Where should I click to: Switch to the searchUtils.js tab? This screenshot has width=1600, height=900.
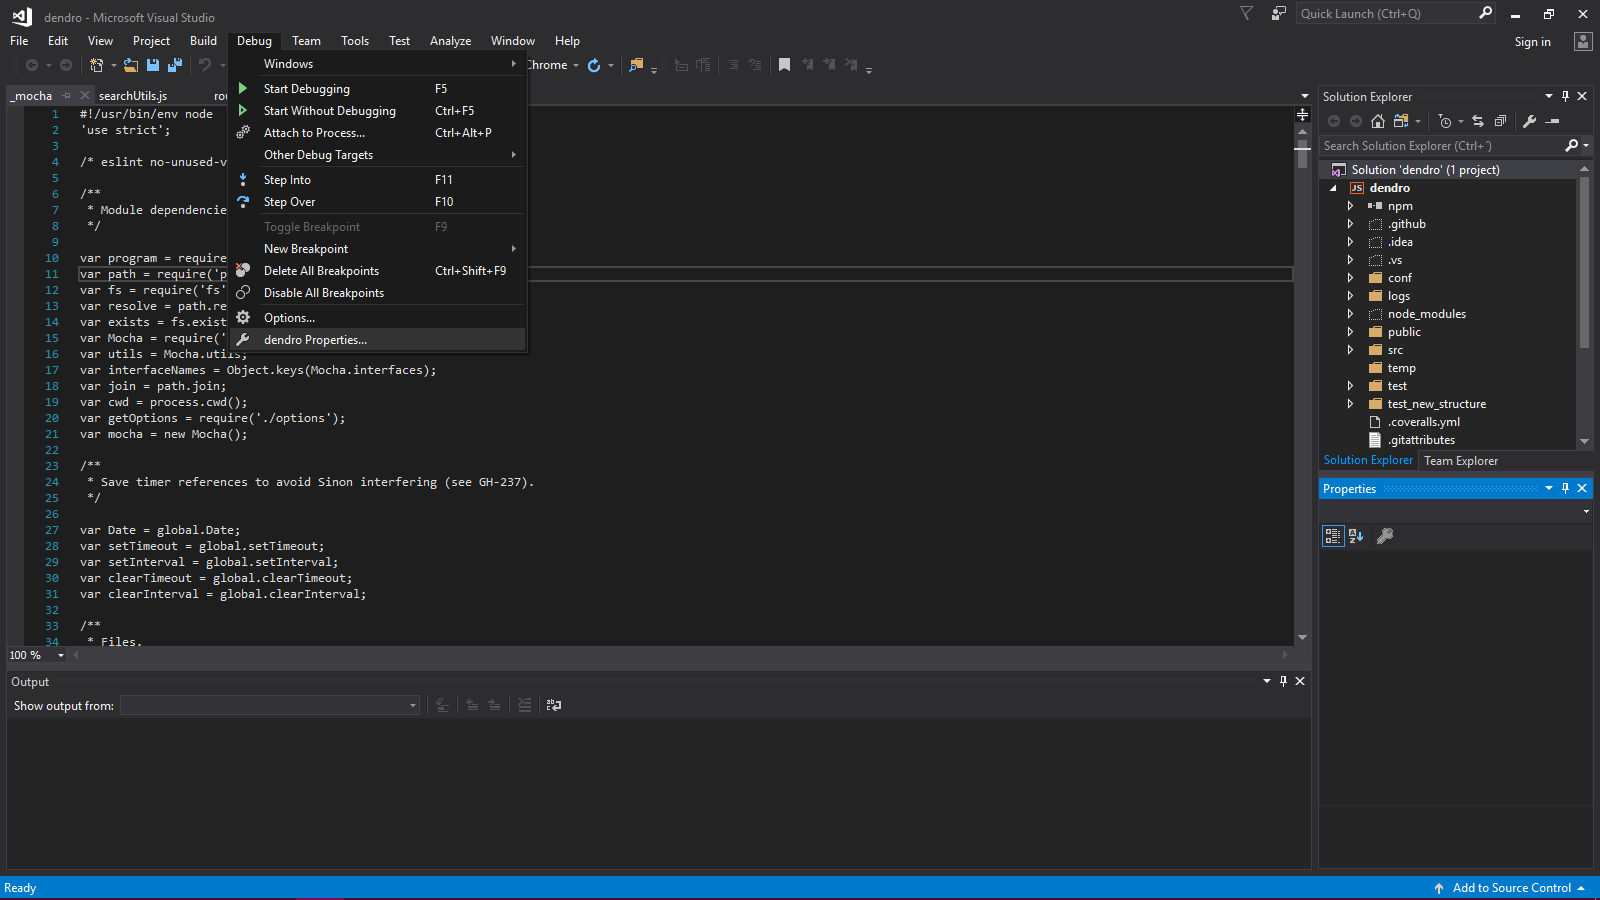click(x=133, y=96)
